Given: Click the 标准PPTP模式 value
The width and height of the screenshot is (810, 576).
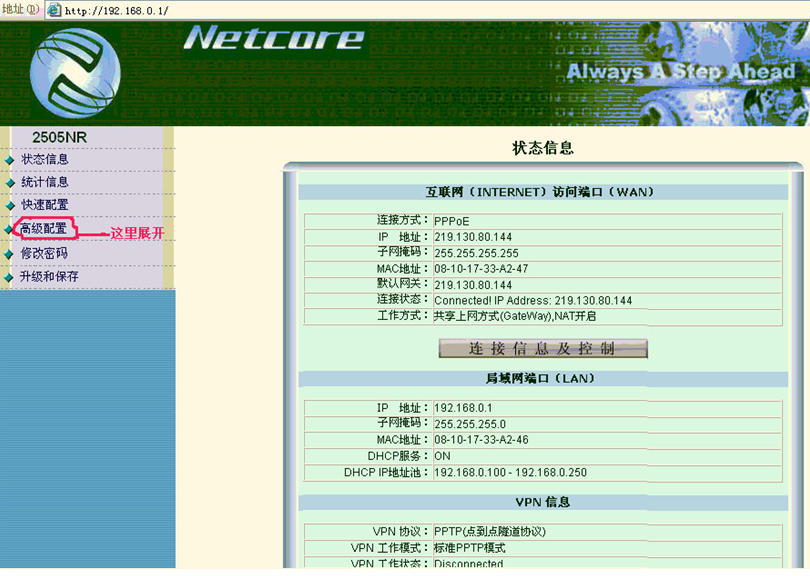Looking at the screenshot, I should pos(470,548).
